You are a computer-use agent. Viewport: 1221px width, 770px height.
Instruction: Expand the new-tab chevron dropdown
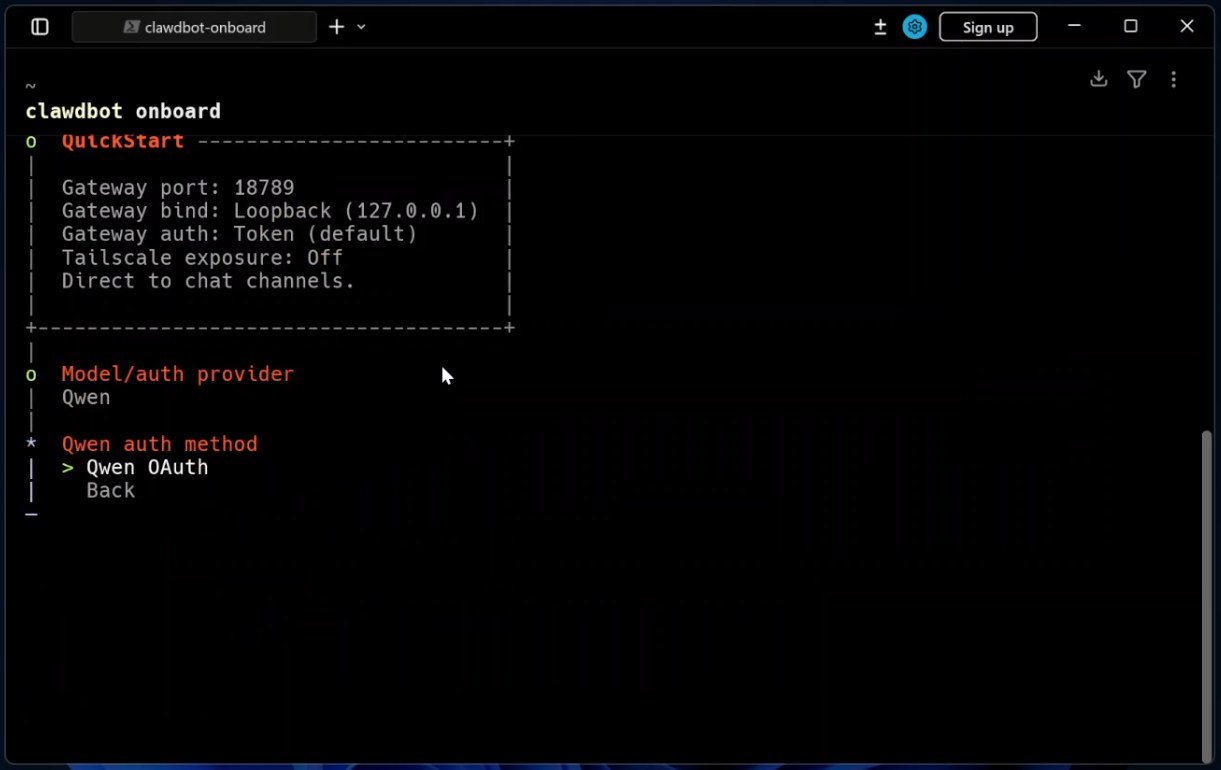[x=361, y=27]
